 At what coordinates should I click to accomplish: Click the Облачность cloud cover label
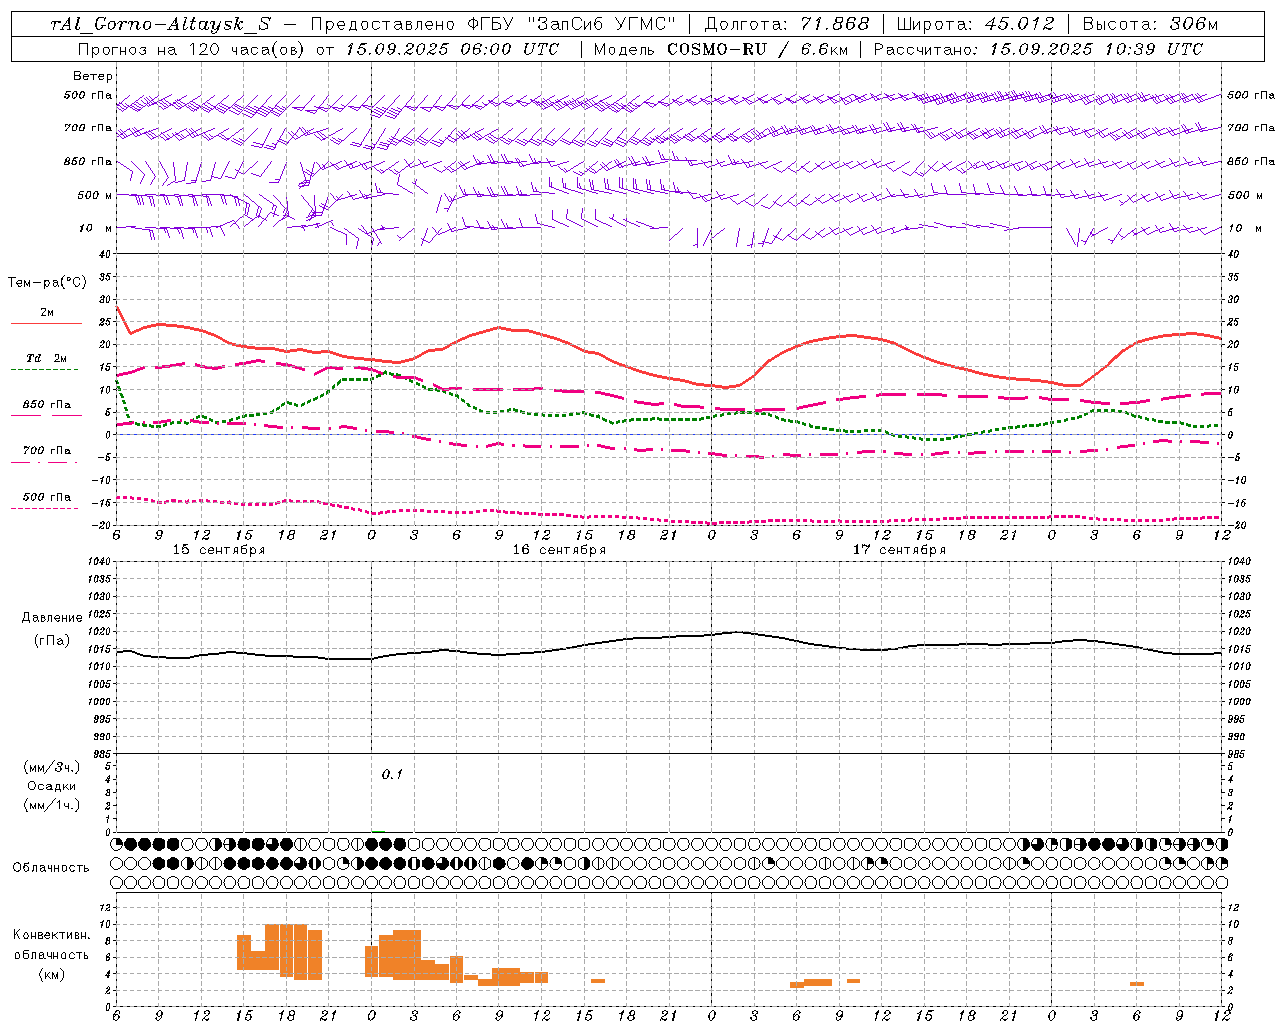point(51,867)
